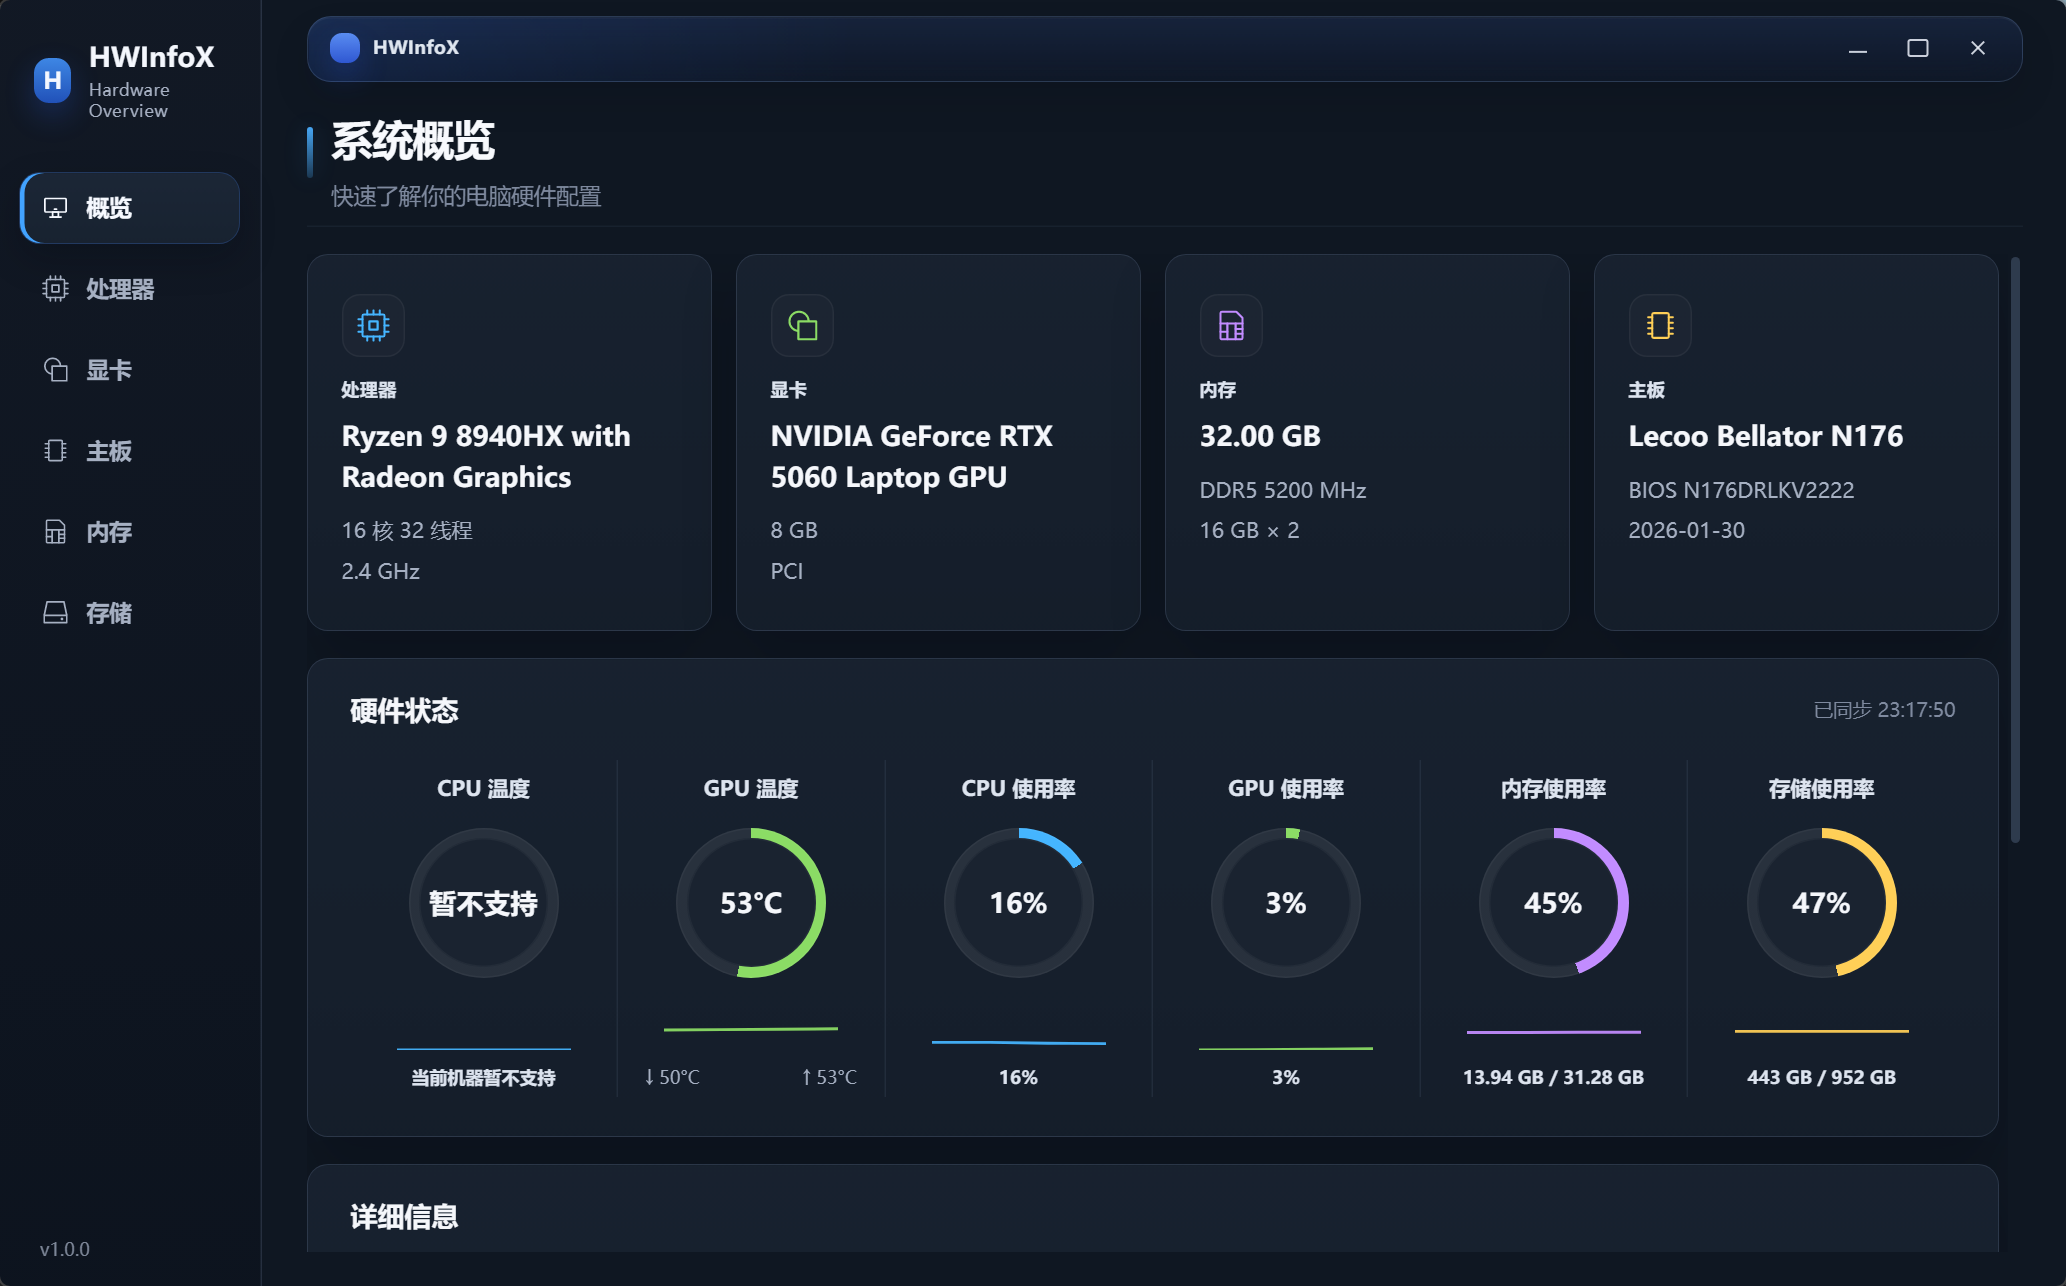Click the yellow motherboard icon in 主板 card
Screen dimensions: 2066x1286
pos(1660,325)
